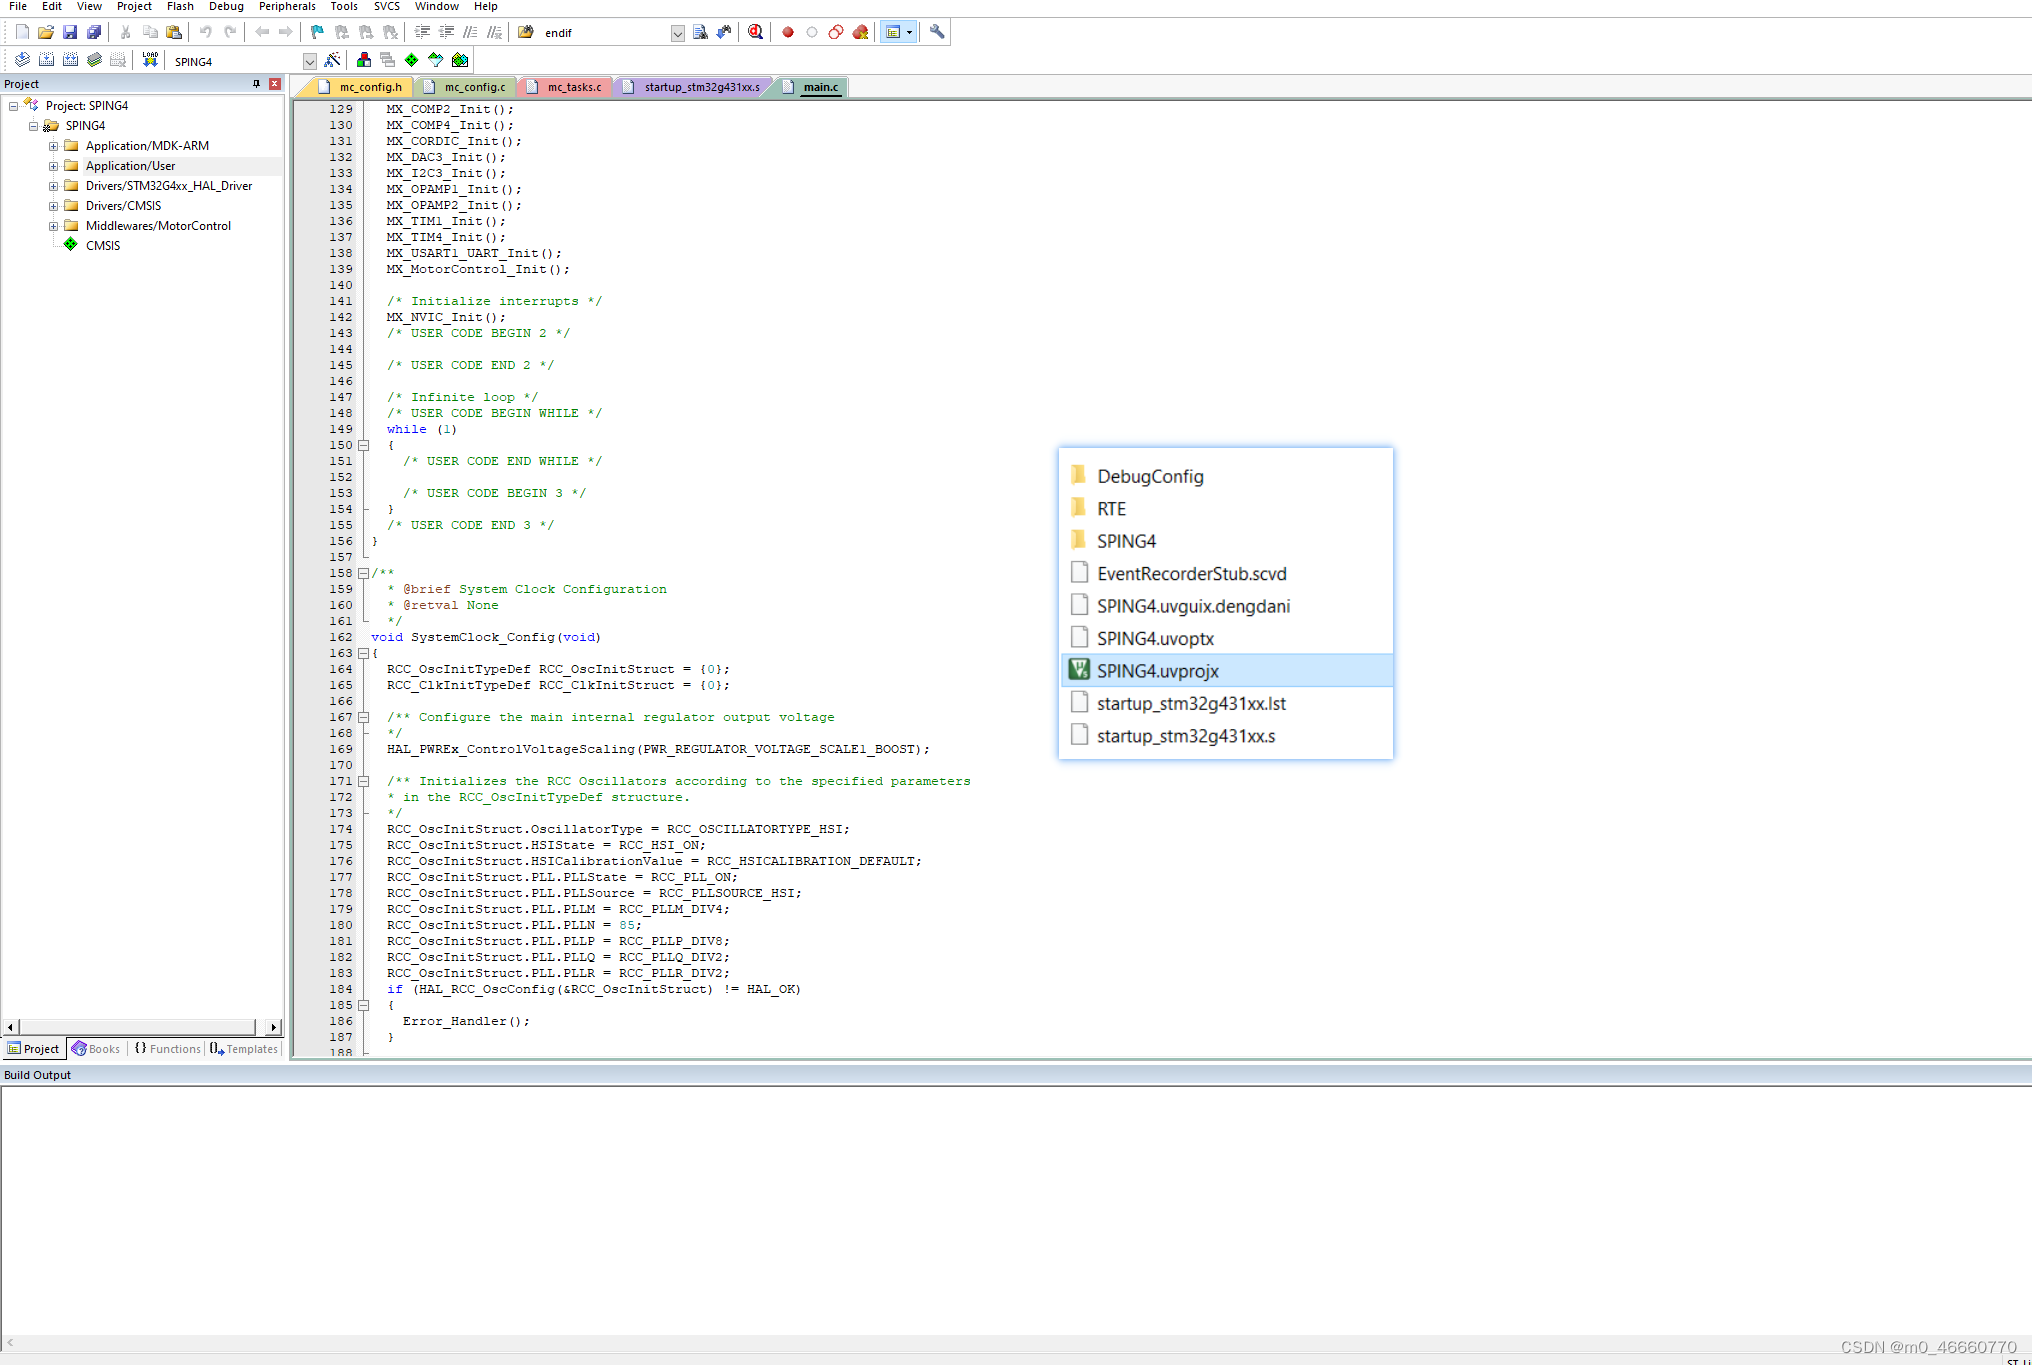
Task: Select SPING4.uvoptx file in list
Action: [1155, 638]
